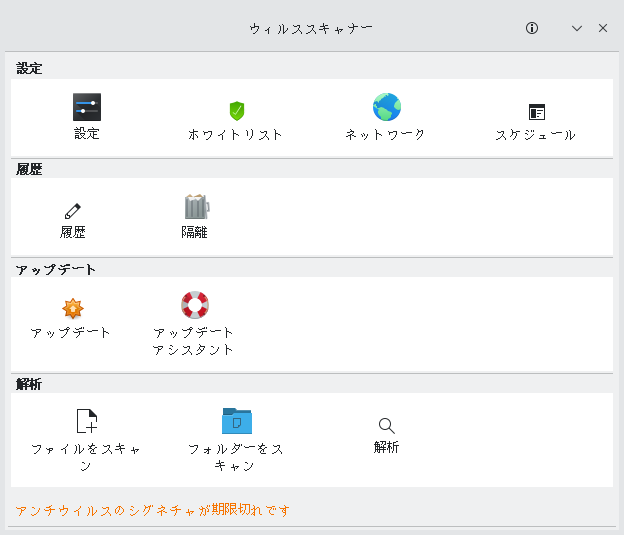Click the ホワイトリスト text label

coord(235,135)
